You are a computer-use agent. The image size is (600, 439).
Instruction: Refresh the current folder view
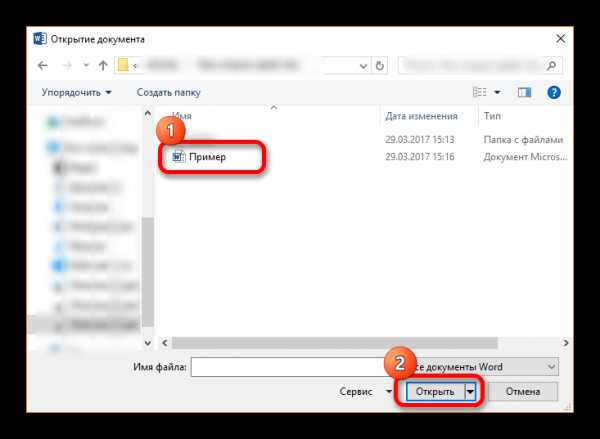pyautogui.click(x=379, y=65)
